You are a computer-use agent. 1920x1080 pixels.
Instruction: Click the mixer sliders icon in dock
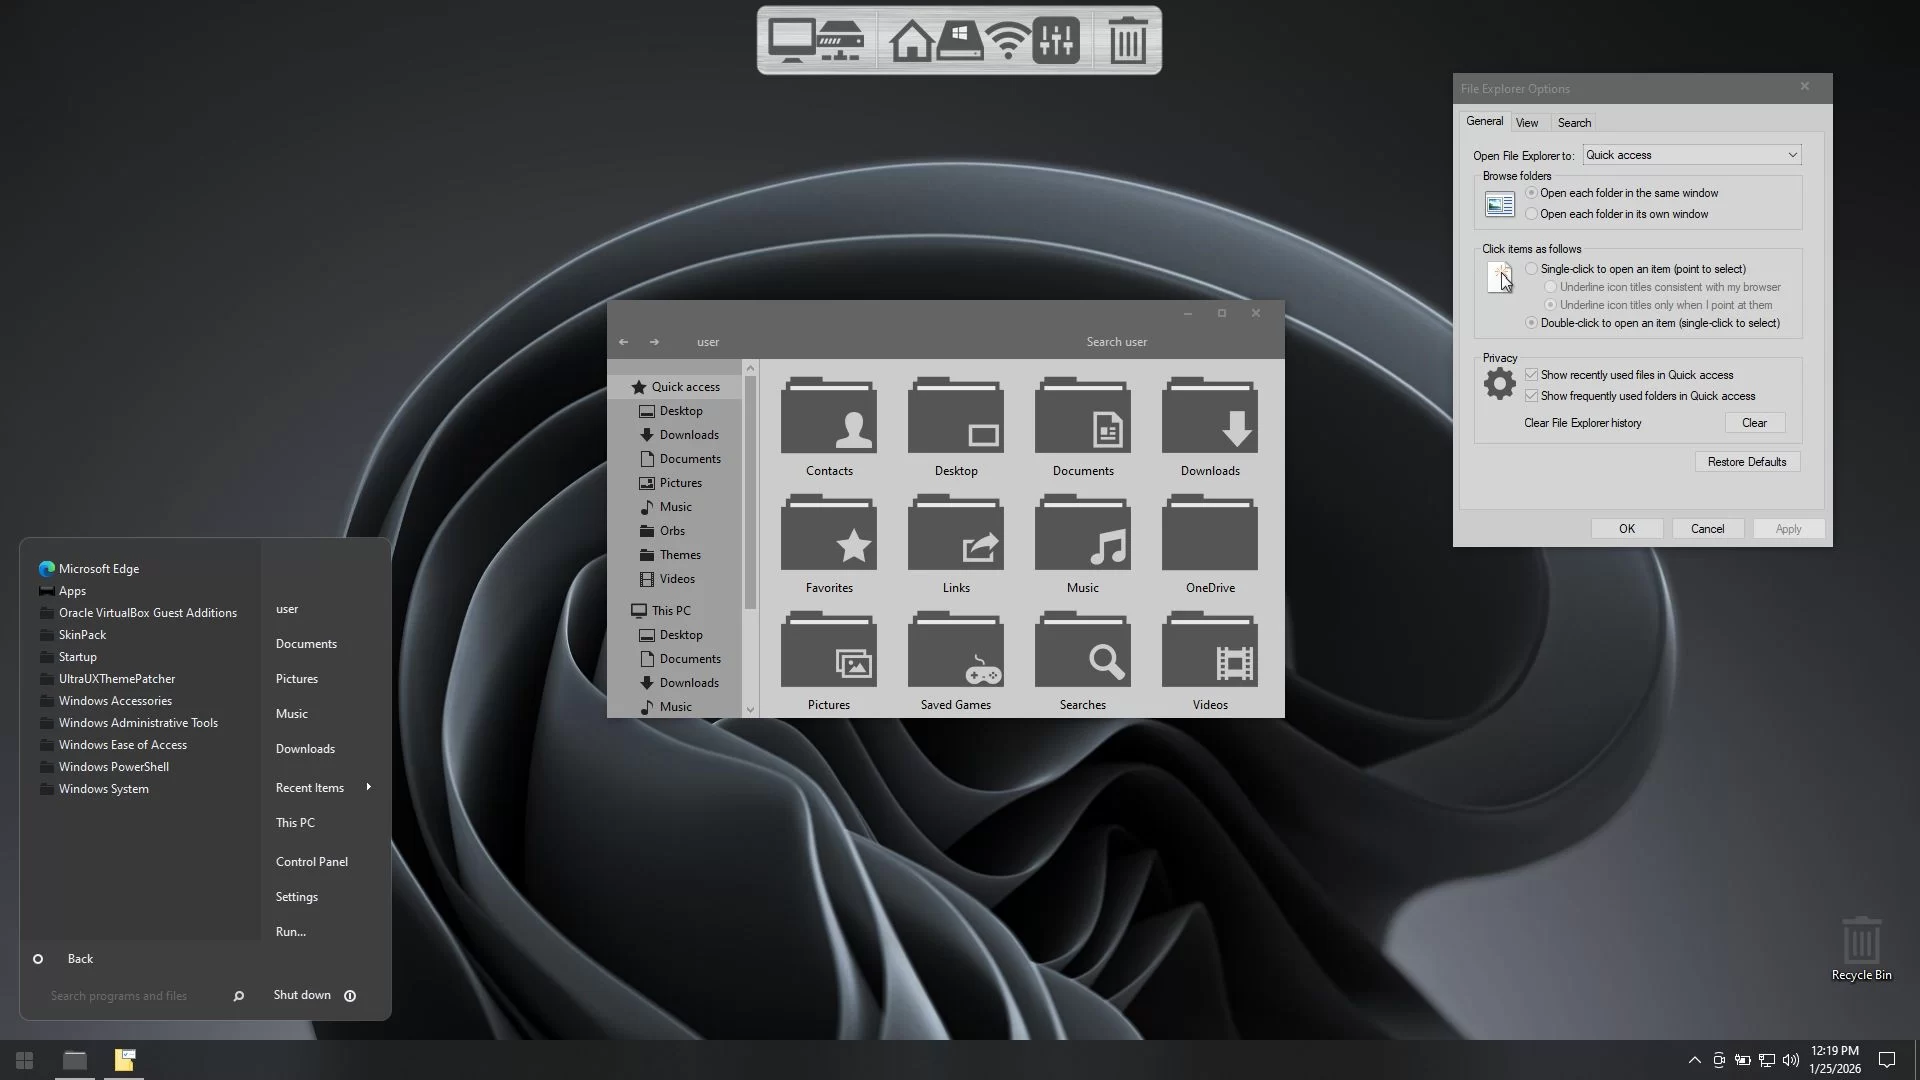coord(1056,41)
